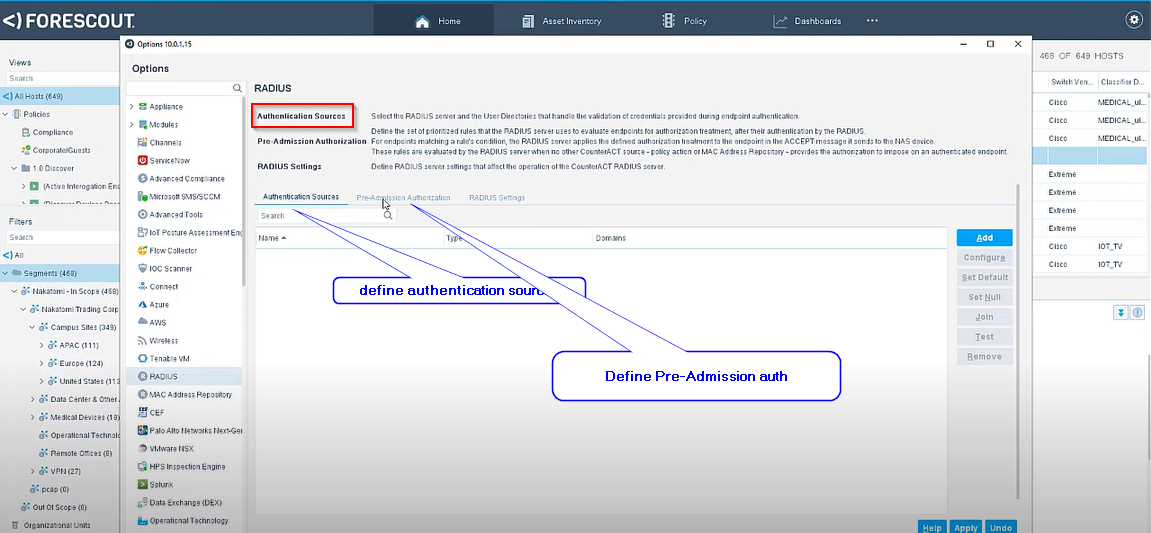Focus the Views search field
The image size is (1151, 533).
click(x=62, y=78)
